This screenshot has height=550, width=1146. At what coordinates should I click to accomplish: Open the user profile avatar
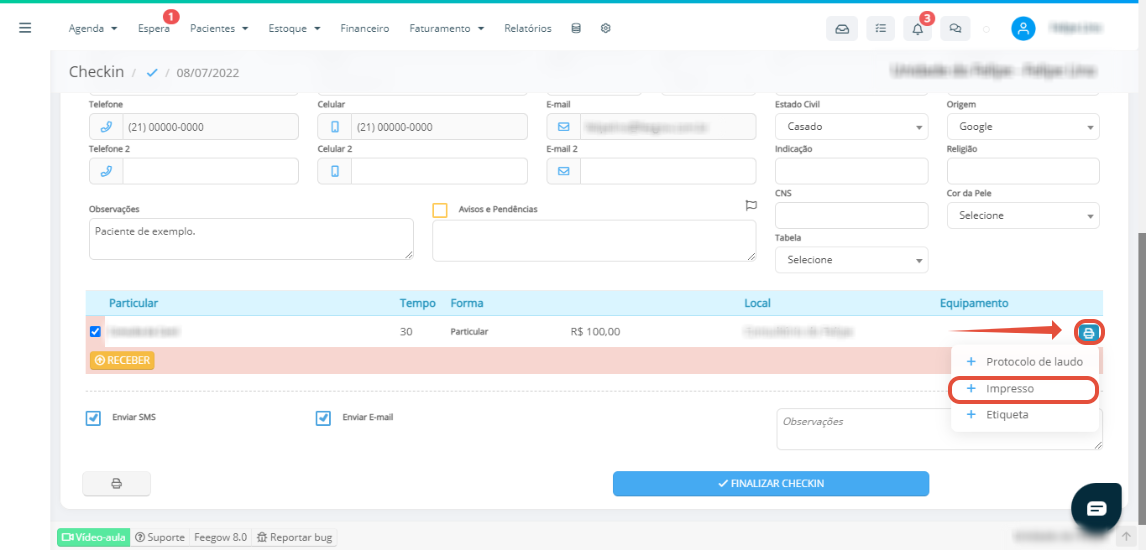click(x=1023, y=28)
